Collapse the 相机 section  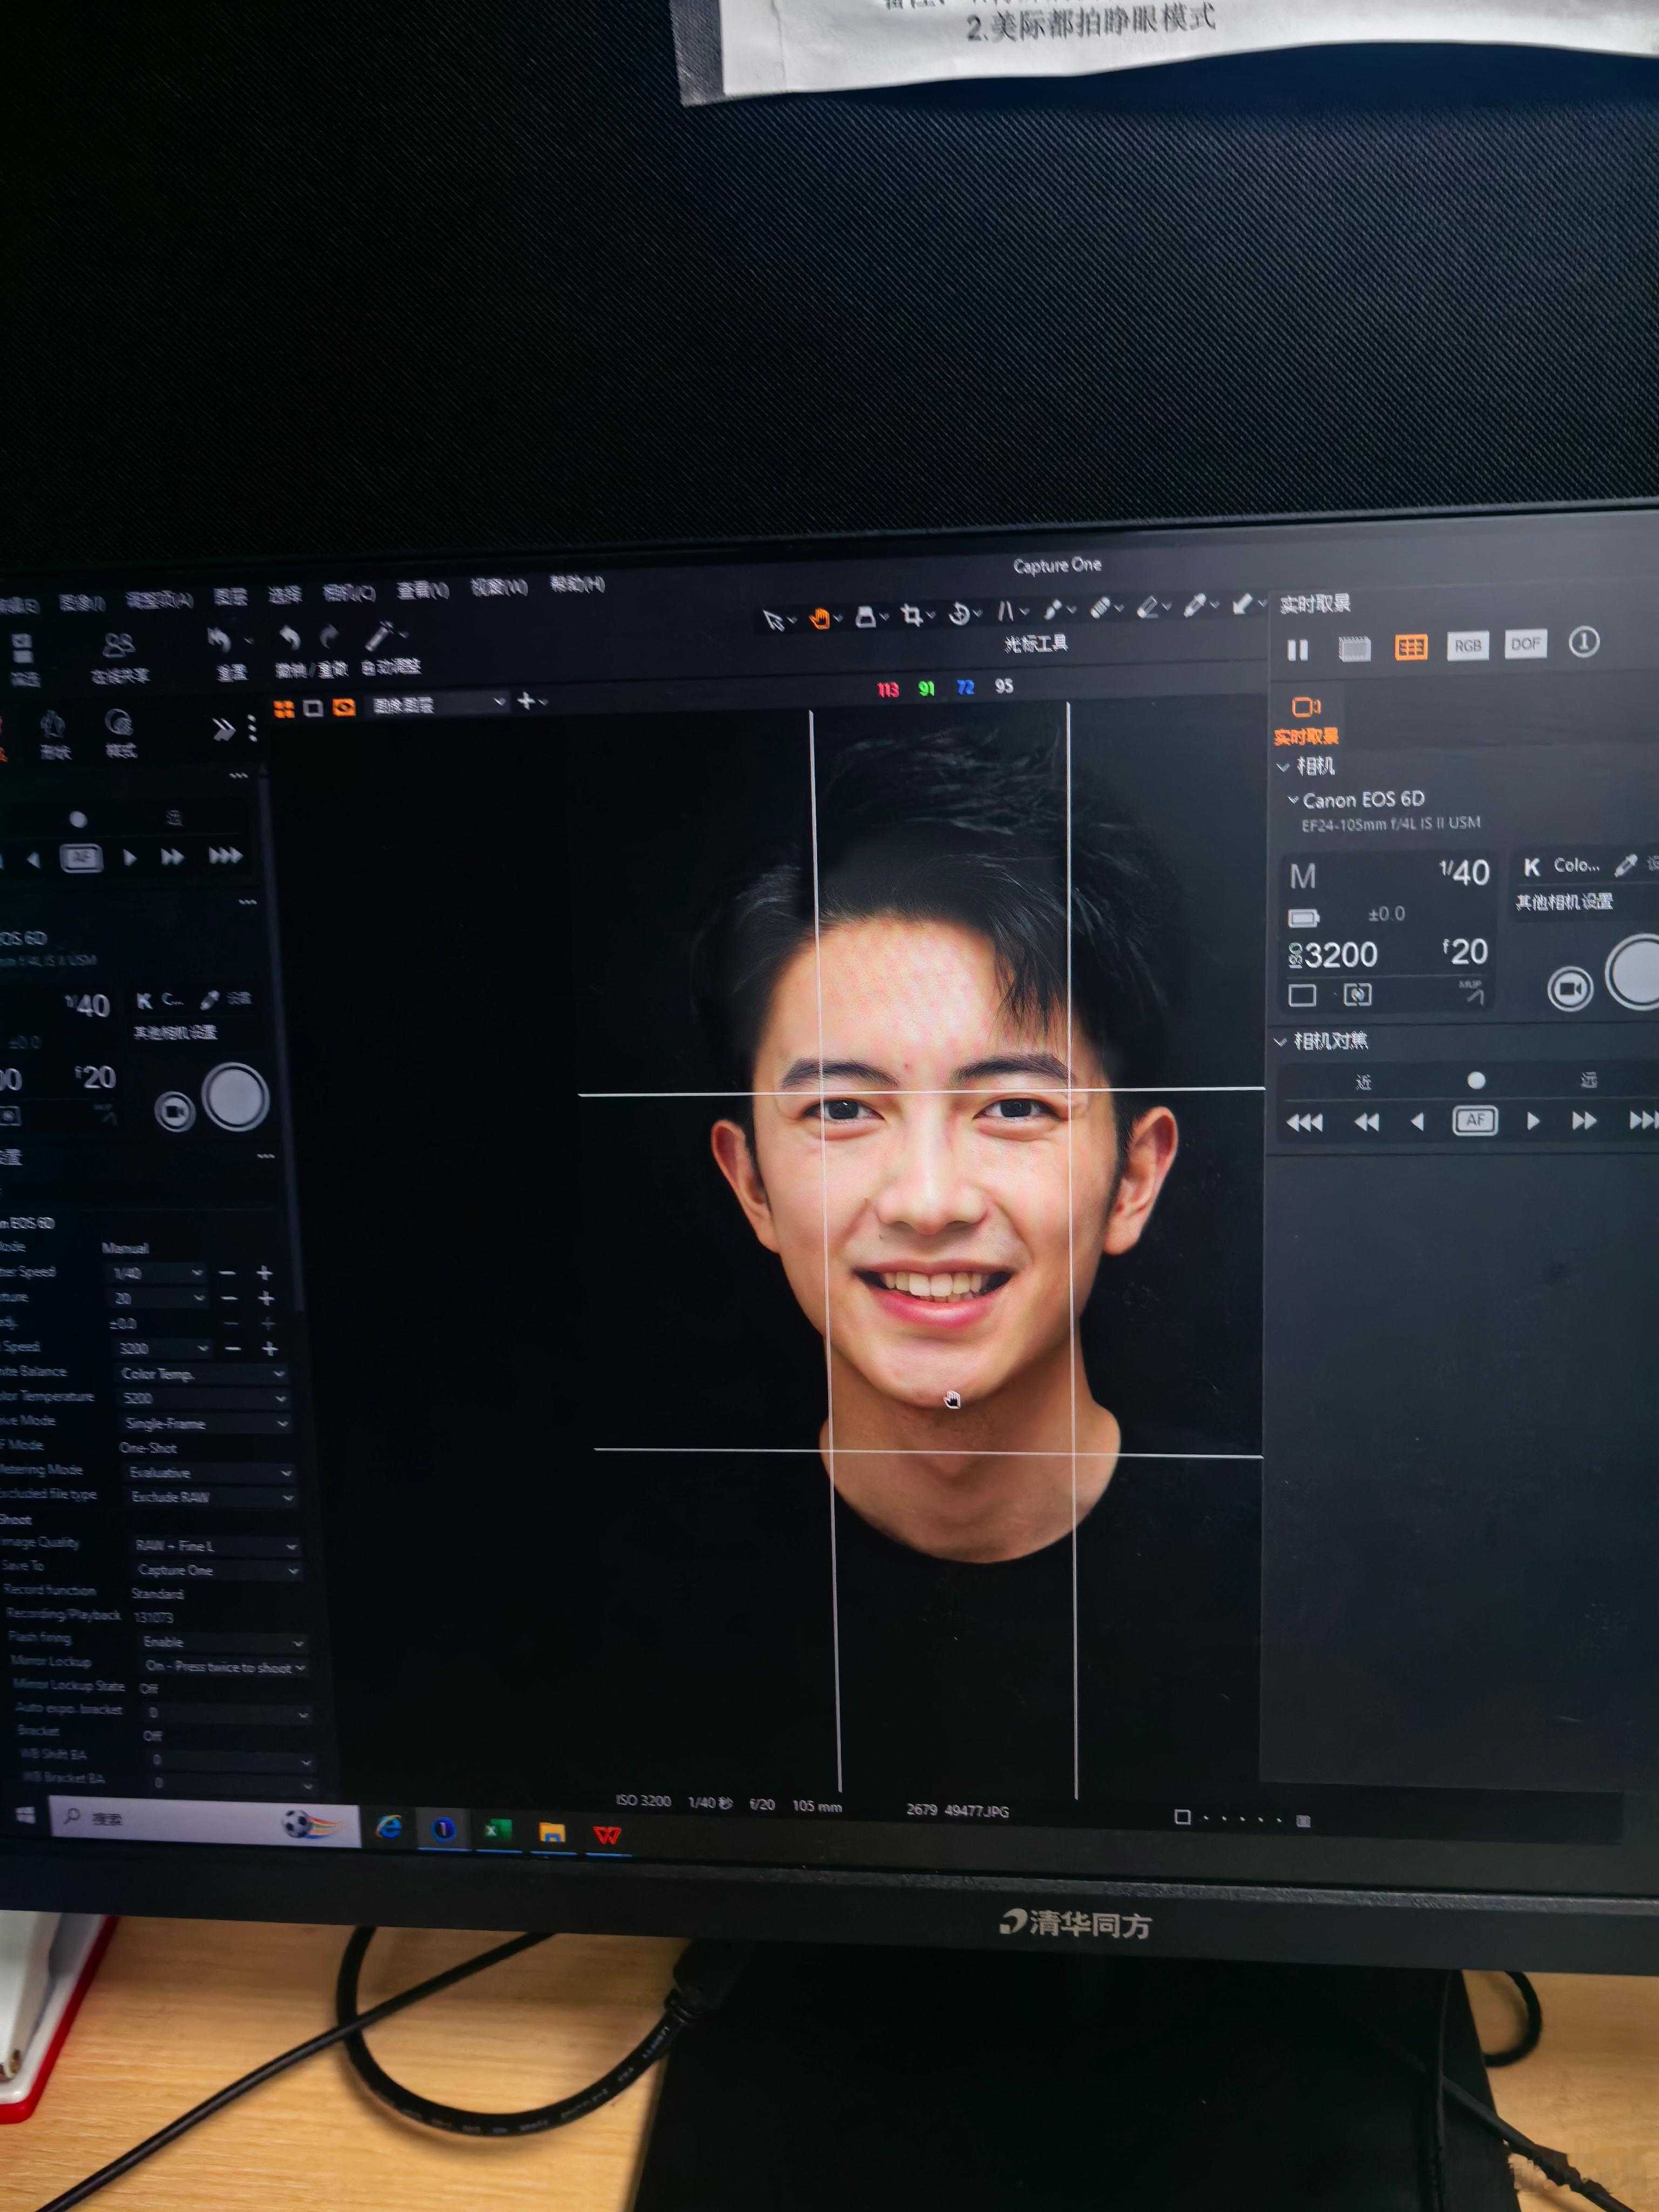tap(1283, 767)
